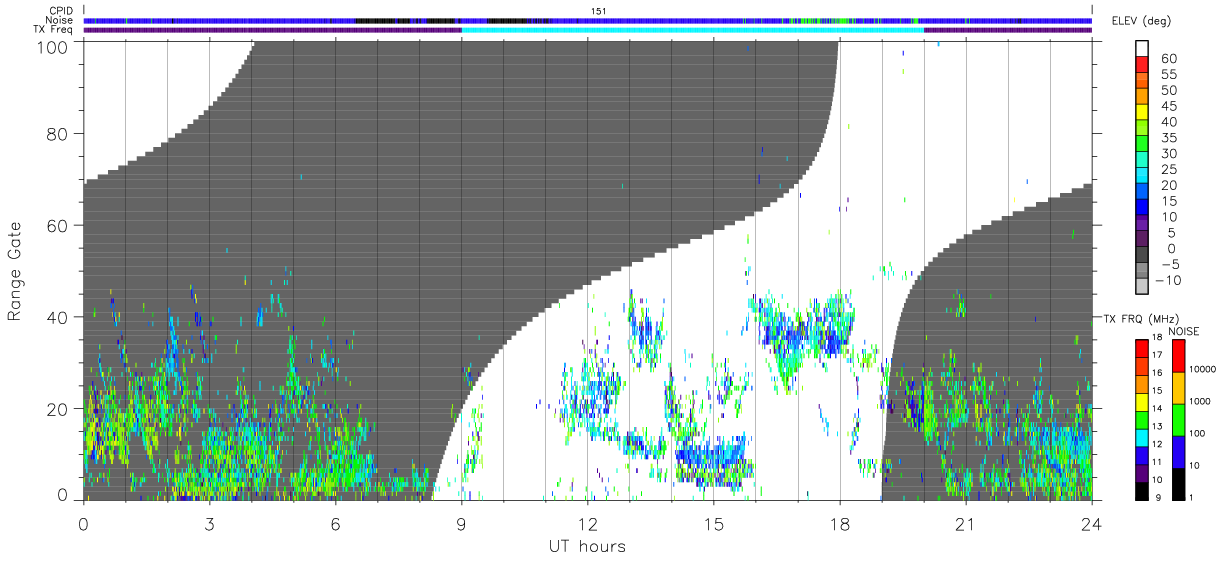
Task: Click the 60 tick on Range Gate axis
Action: 59,226
